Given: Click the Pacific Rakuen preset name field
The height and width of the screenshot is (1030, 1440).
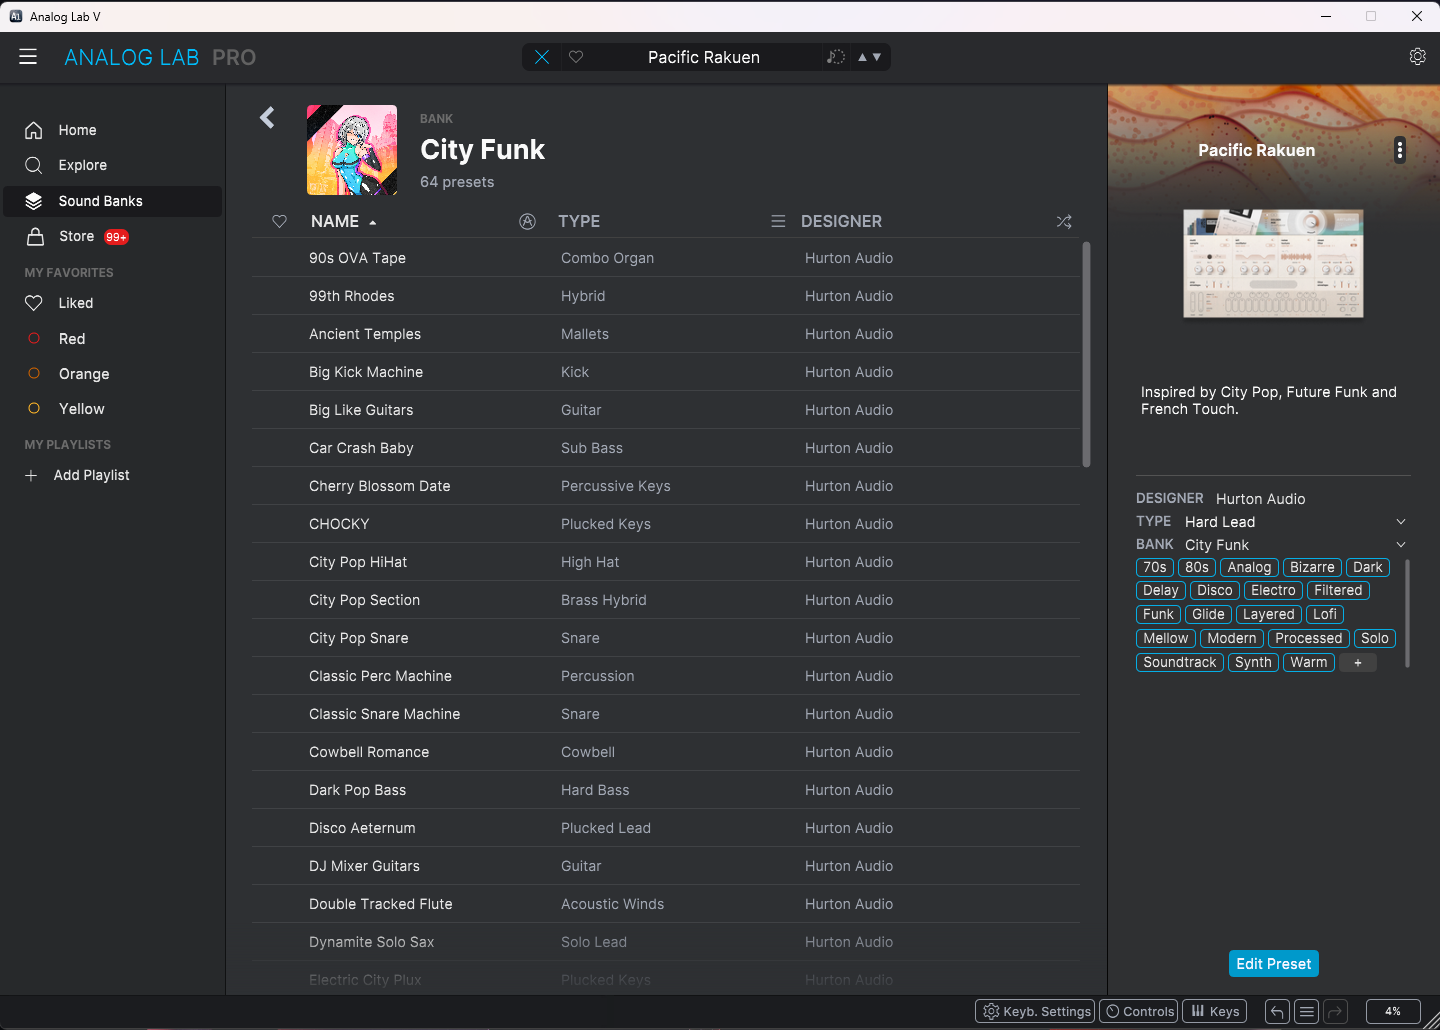Looking at the screenshot, I should [x=704, y=57].
